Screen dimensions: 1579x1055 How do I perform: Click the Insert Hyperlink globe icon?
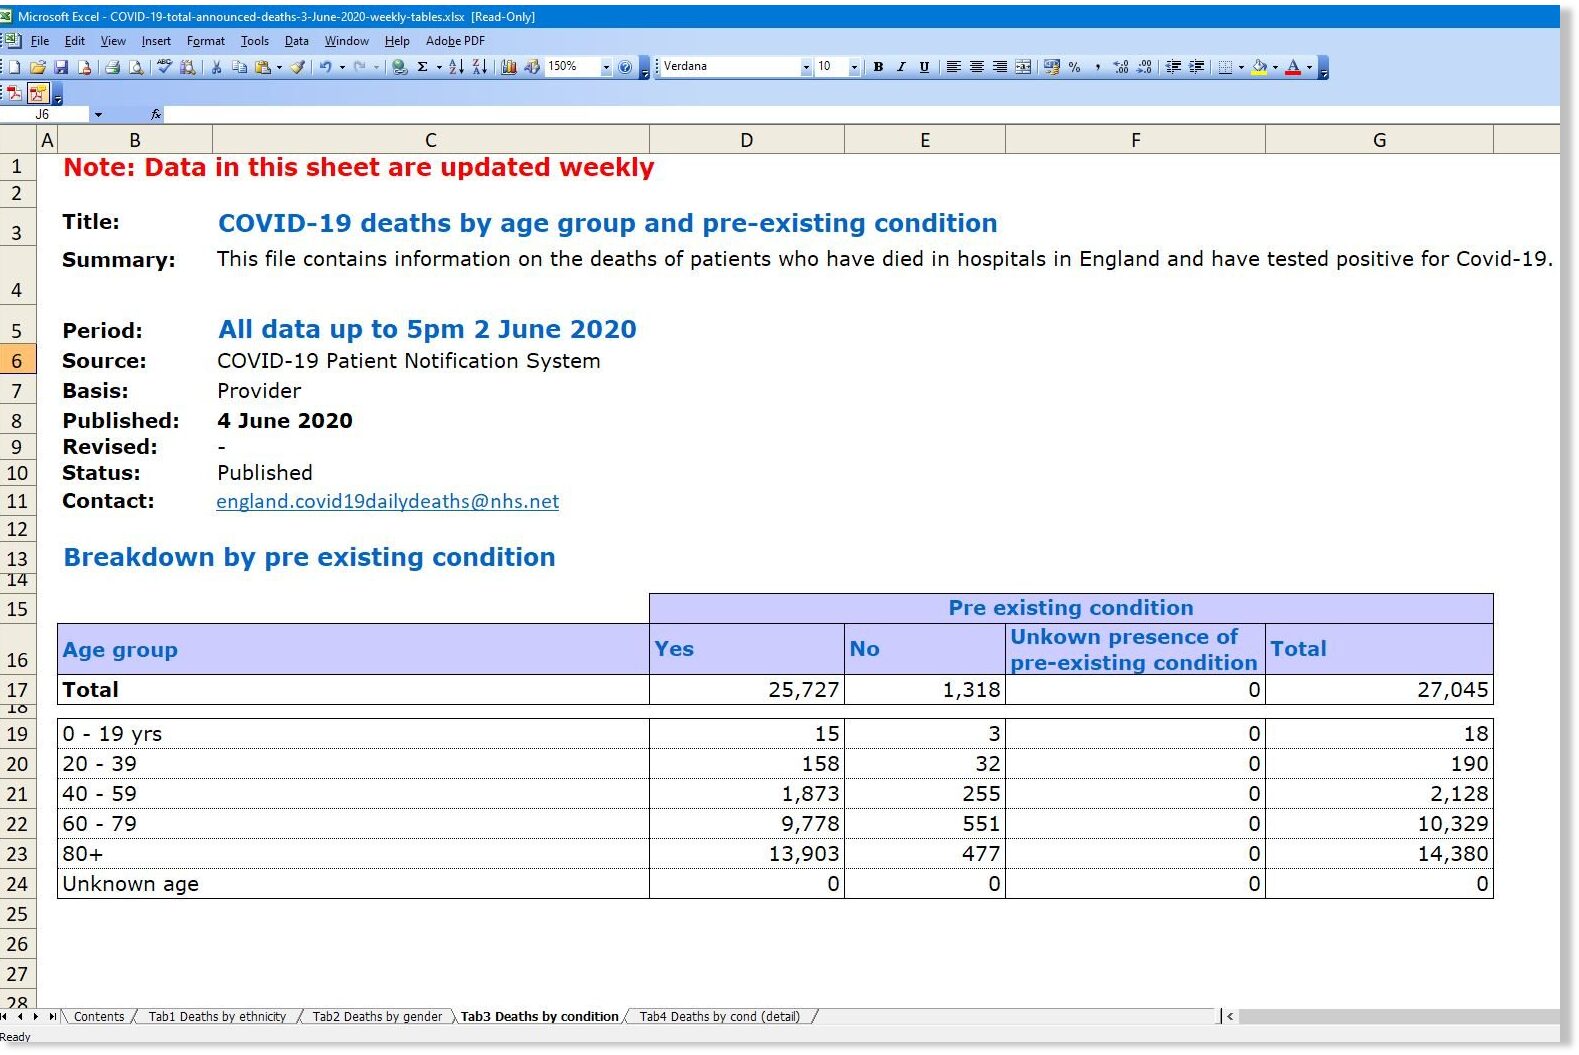(399, 67)
